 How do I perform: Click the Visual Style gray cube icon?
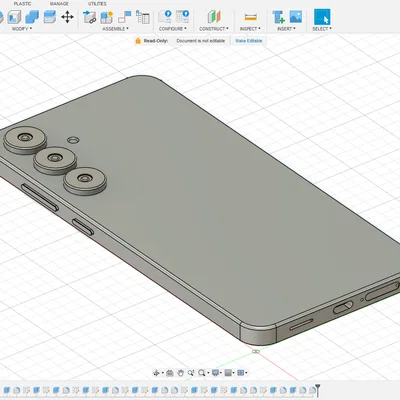point(228,373)
